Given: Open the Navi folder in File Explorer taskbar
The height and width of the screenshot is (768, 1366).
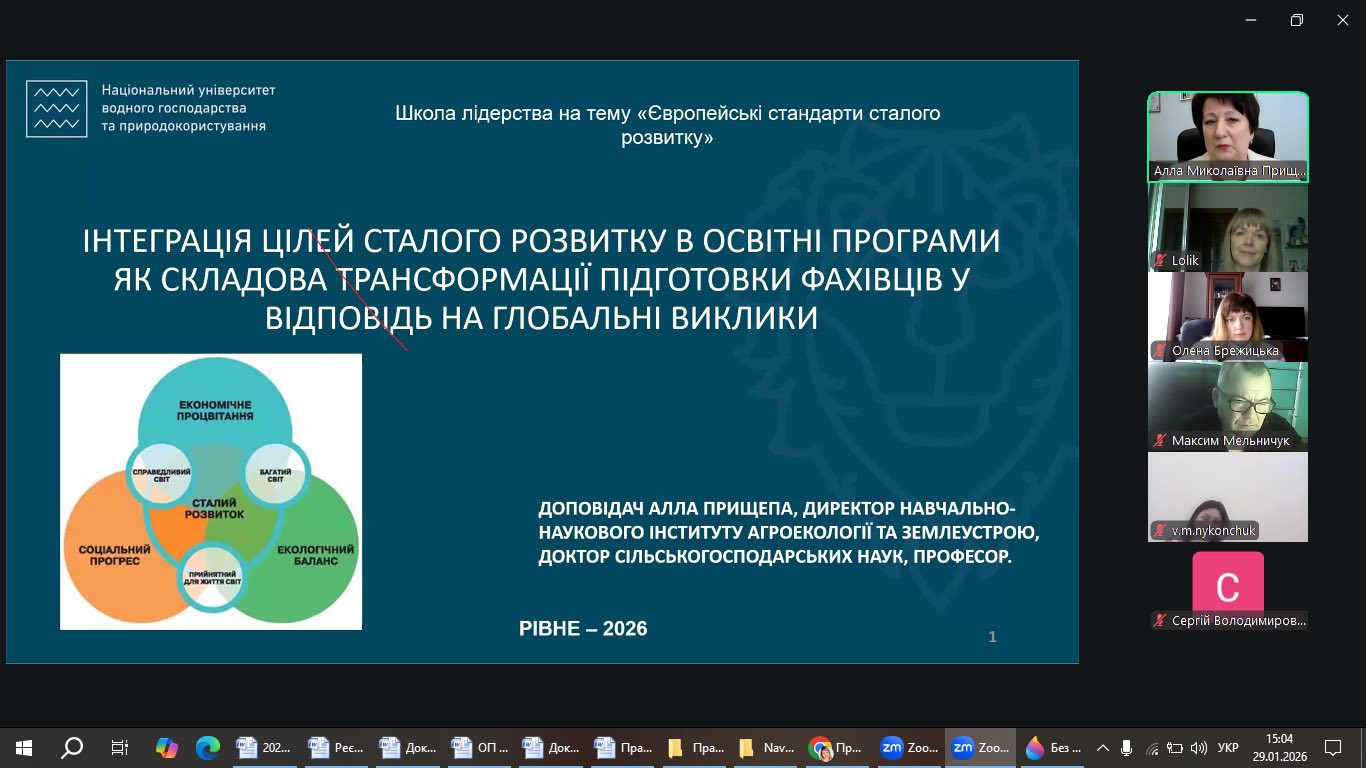Looking at the screenshot, I should (x=766, y=747).
